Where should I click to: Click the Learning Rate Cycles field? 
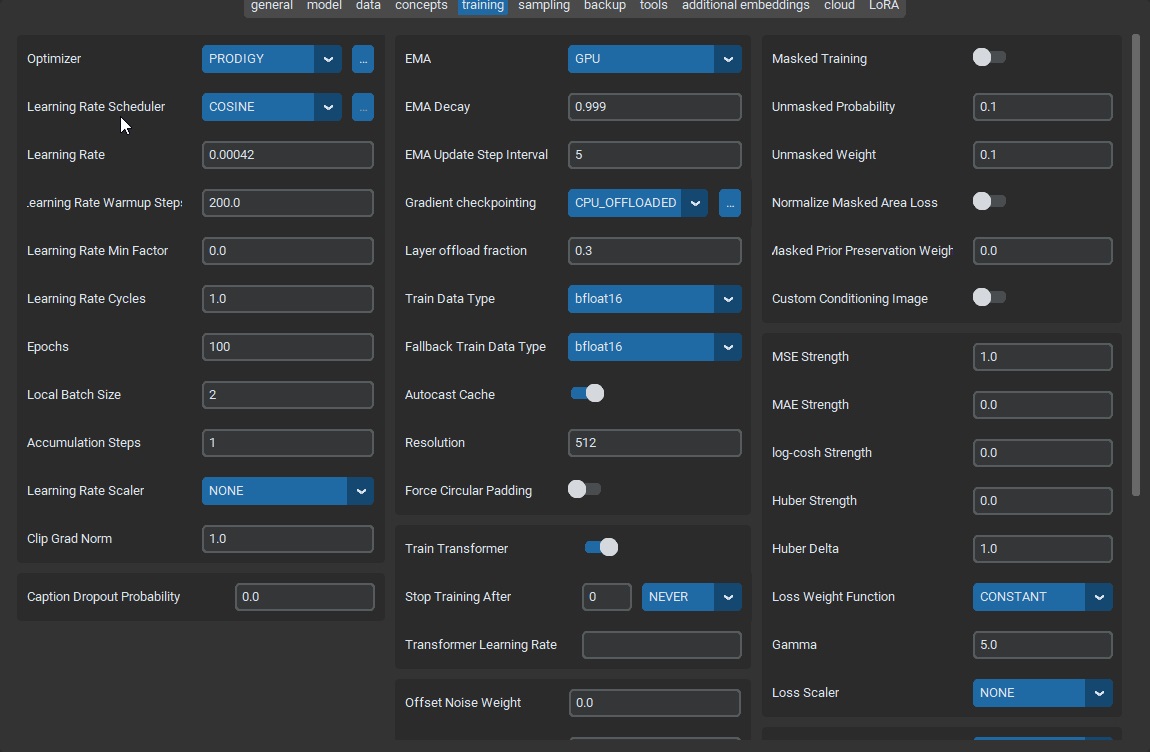pyautogui.click(x=288, y=299)
